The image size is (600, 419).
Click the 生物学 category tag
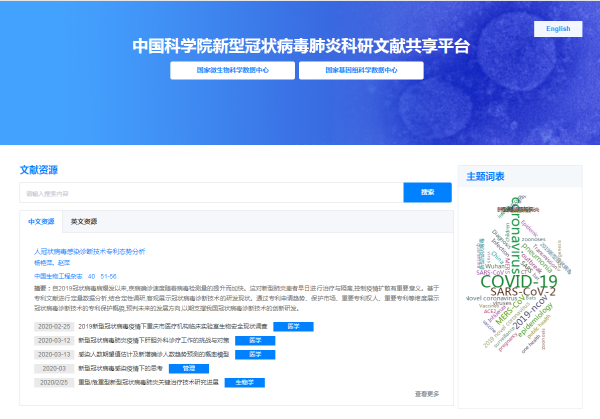coord(238,382)
